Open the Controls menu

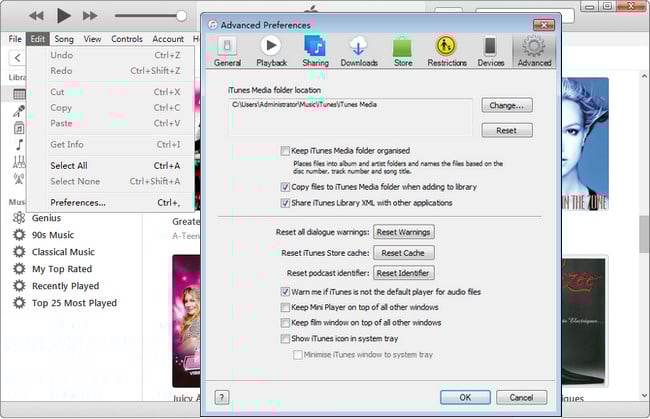pos(127,39)
